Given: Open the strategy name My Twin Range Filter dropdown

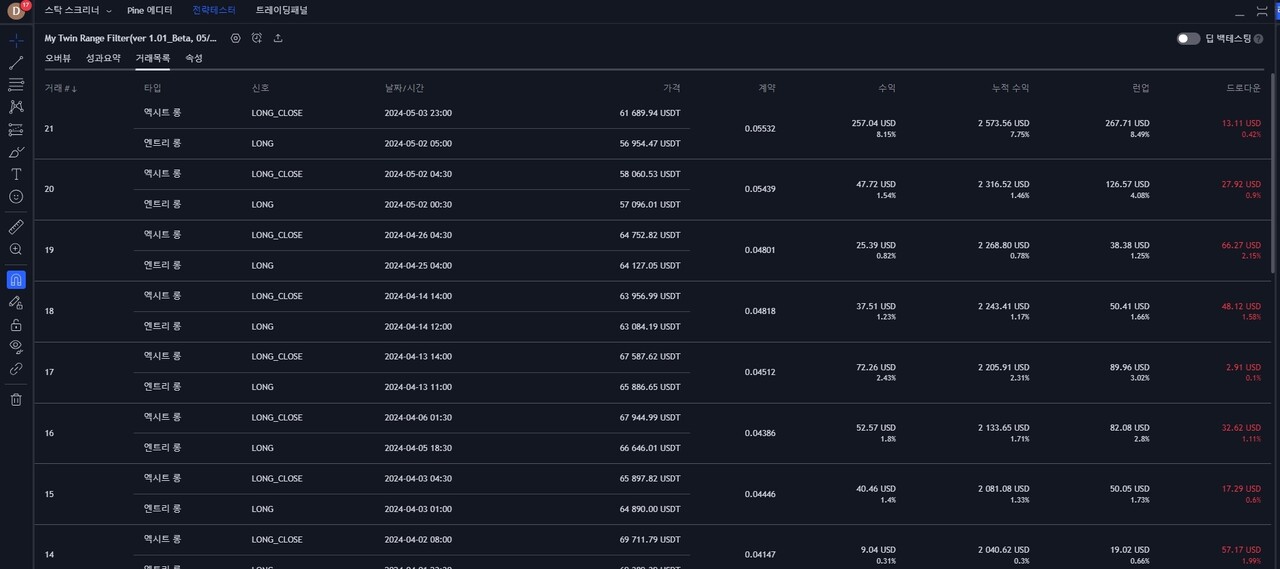Looking at the screenshot, I should 130,38.
